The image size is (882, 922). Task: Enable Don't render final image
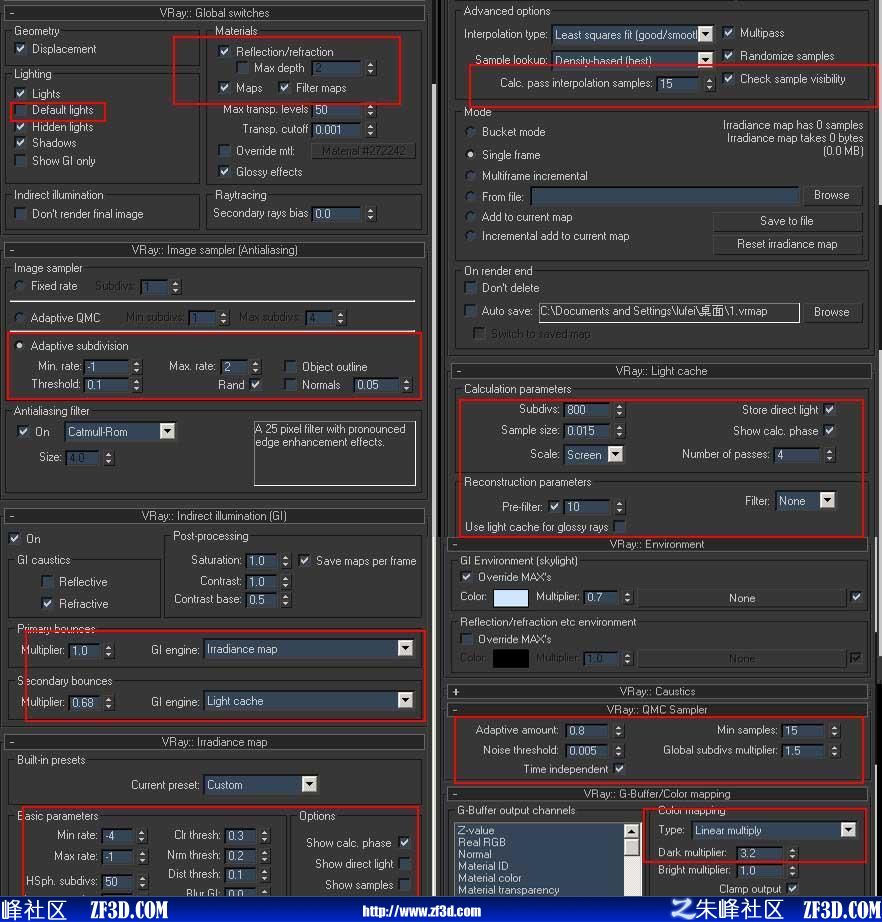click(x=21, y=214)
